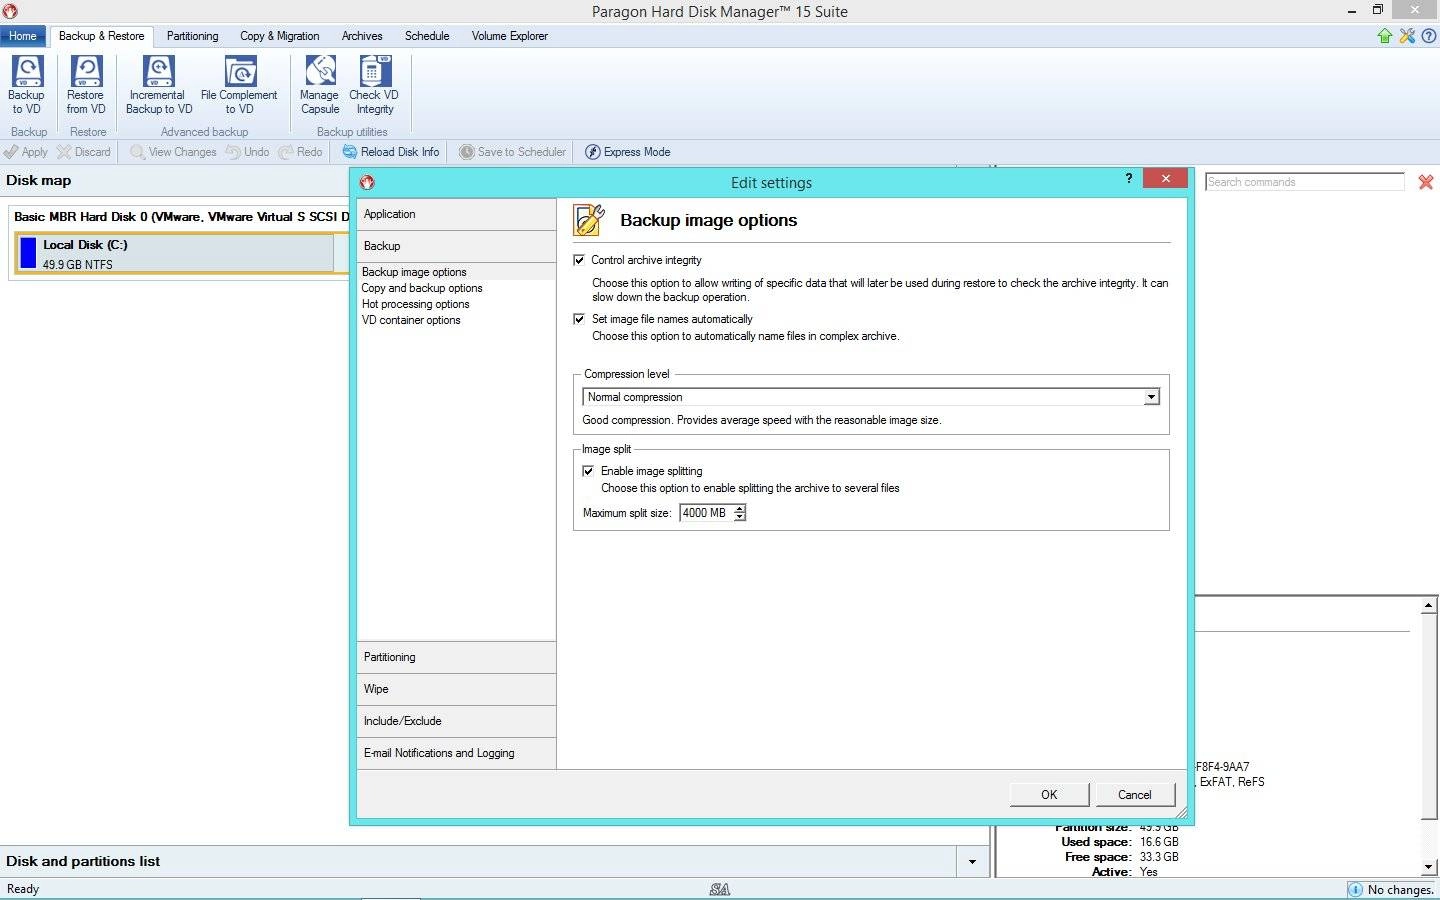Click properties panel scrollbar down arrow
The height and width of the screenshot is (900, 1440).
[x=1429, y=867]
